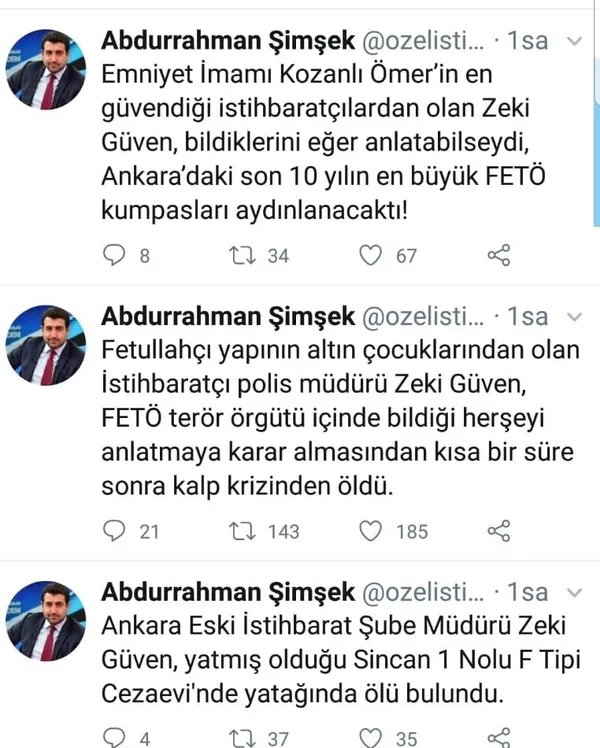Like the tweet with 35 likes
The image size is (600, 748).
tap(371, 738)
